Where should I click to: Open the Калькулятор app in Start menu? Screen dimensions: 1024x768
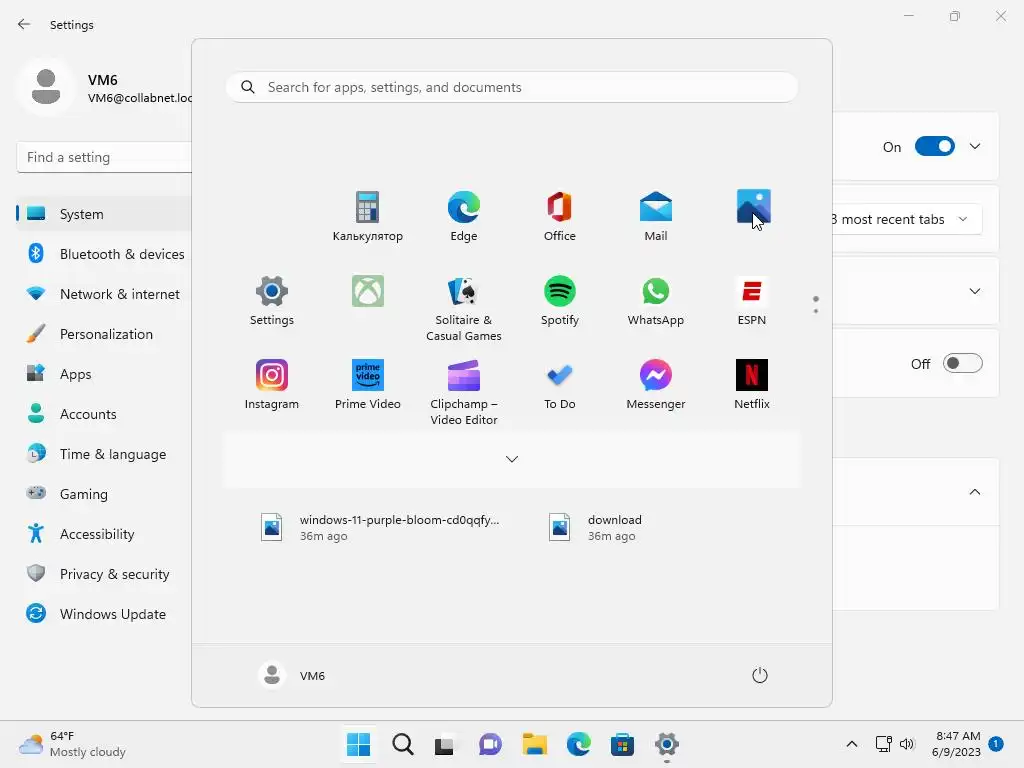pos(367,217)
